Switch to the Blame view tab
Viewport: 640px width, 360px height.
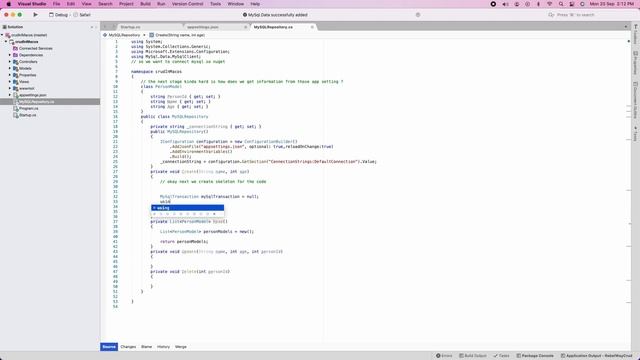click(x=147, y=347)
